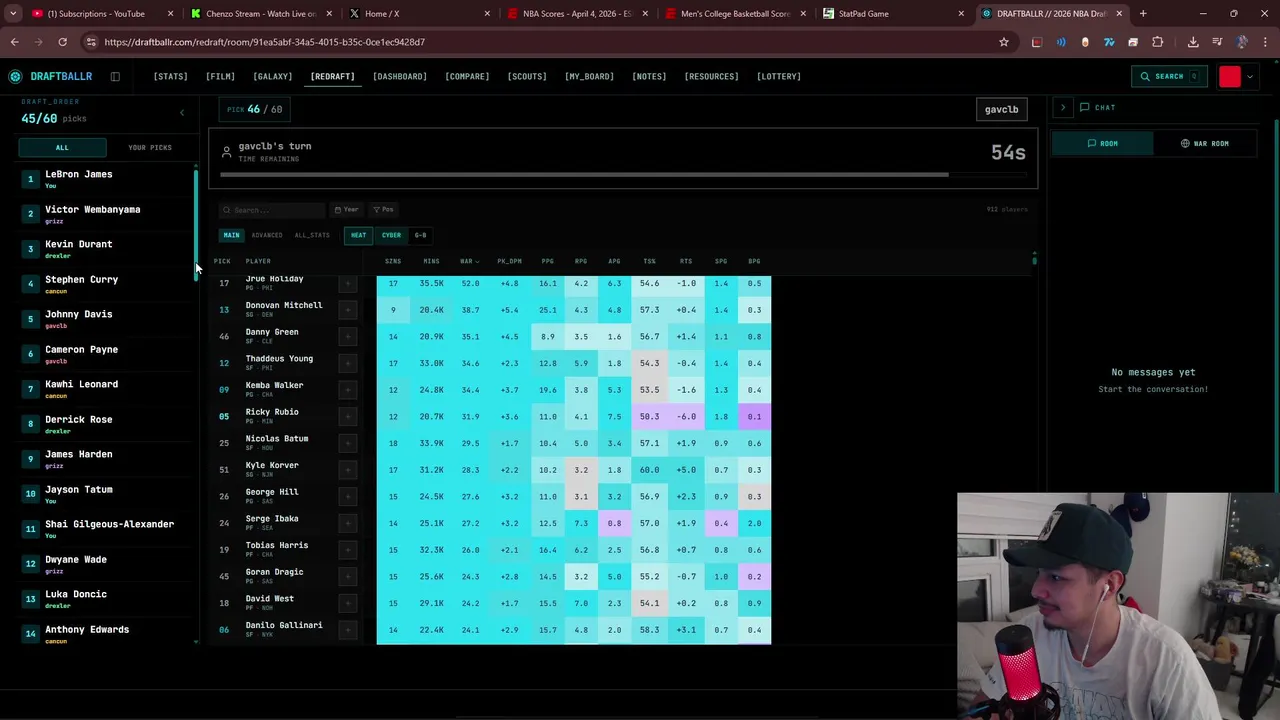
Task: Go back with browser back arrow
Action: click(14, 42)
